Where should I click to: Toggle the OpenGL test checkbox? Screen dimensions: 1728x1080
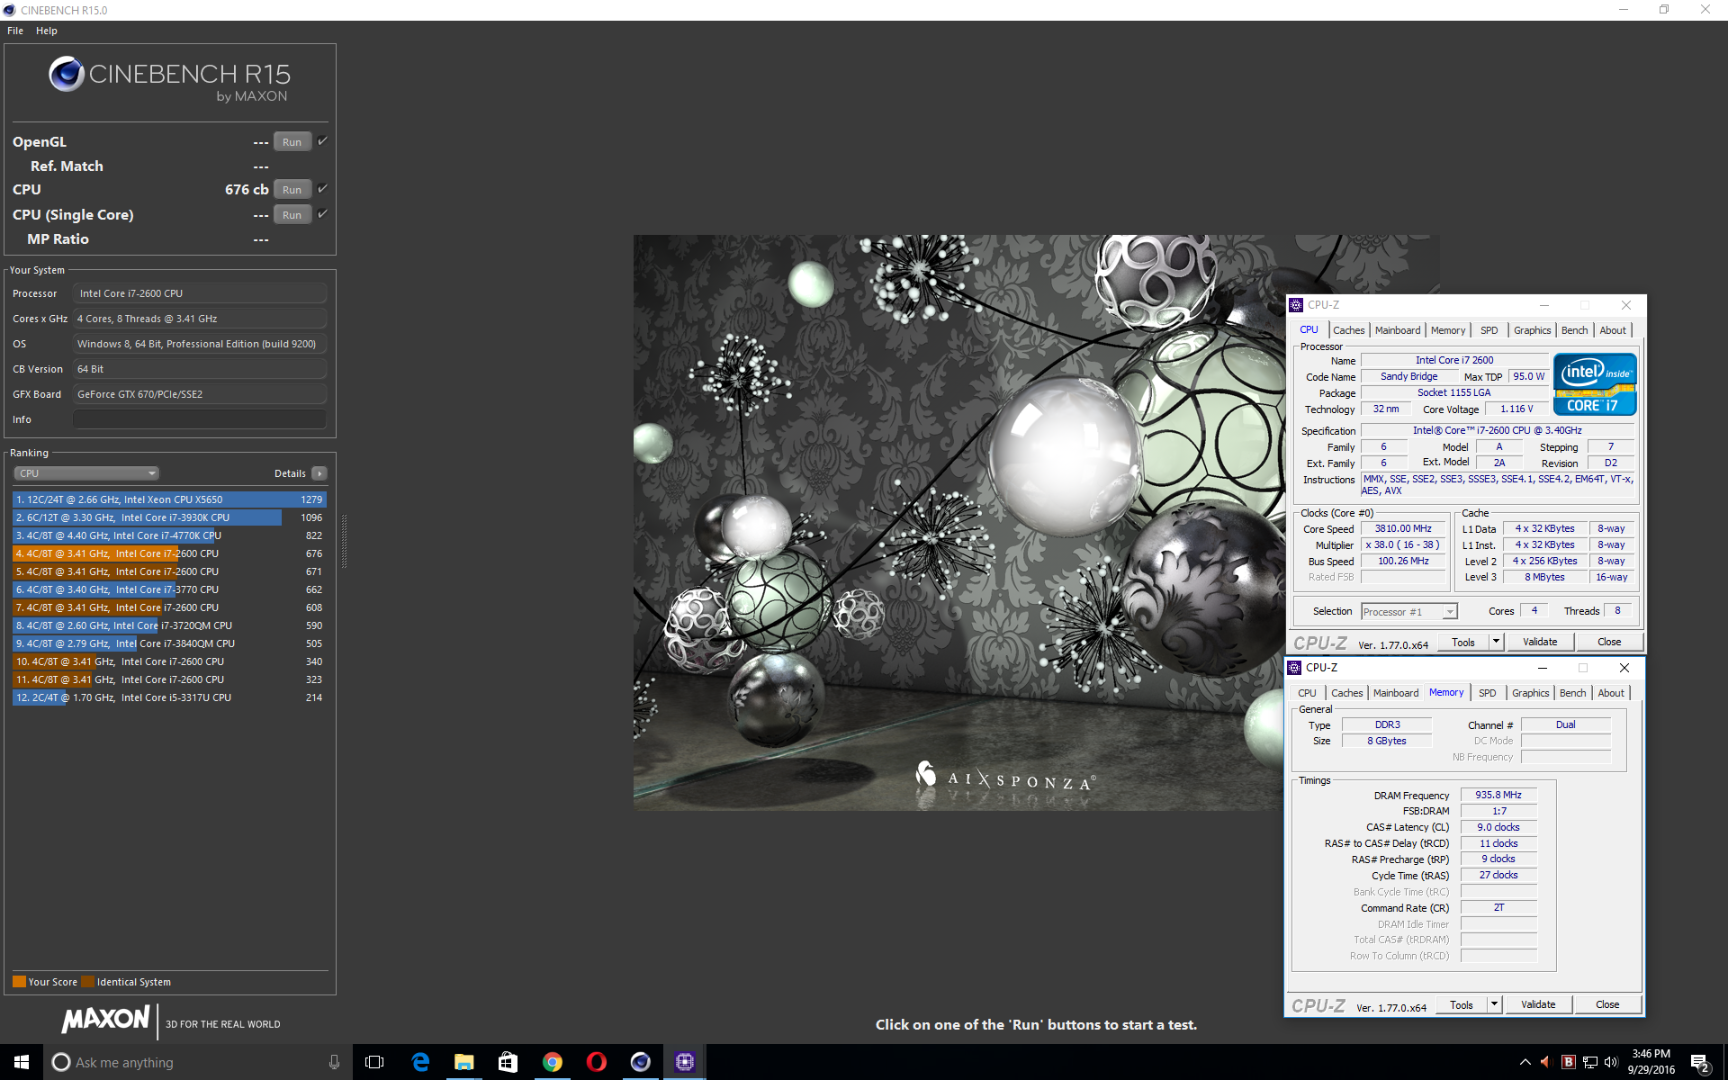322,141
